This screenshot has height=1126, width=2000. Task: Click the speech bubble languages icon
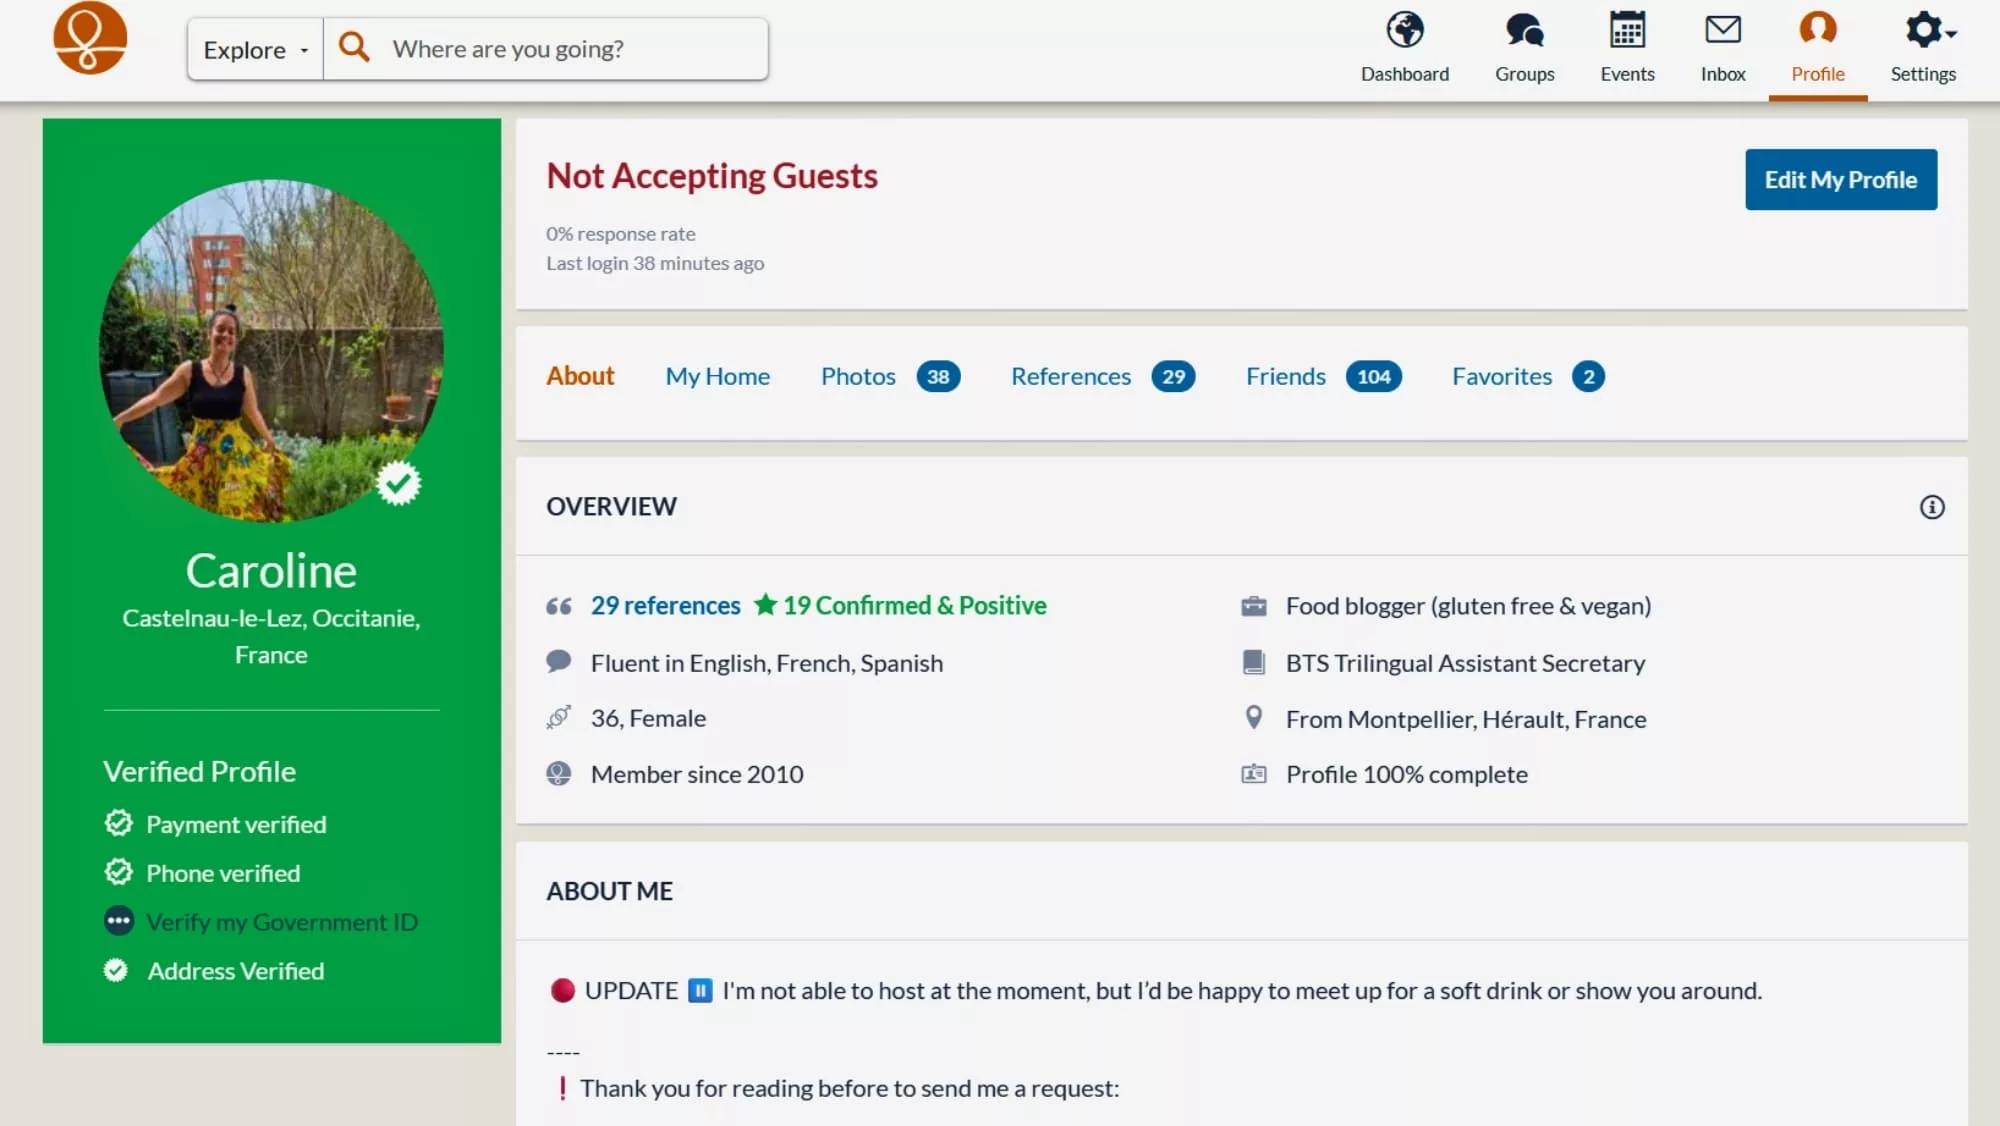[559, 661]
